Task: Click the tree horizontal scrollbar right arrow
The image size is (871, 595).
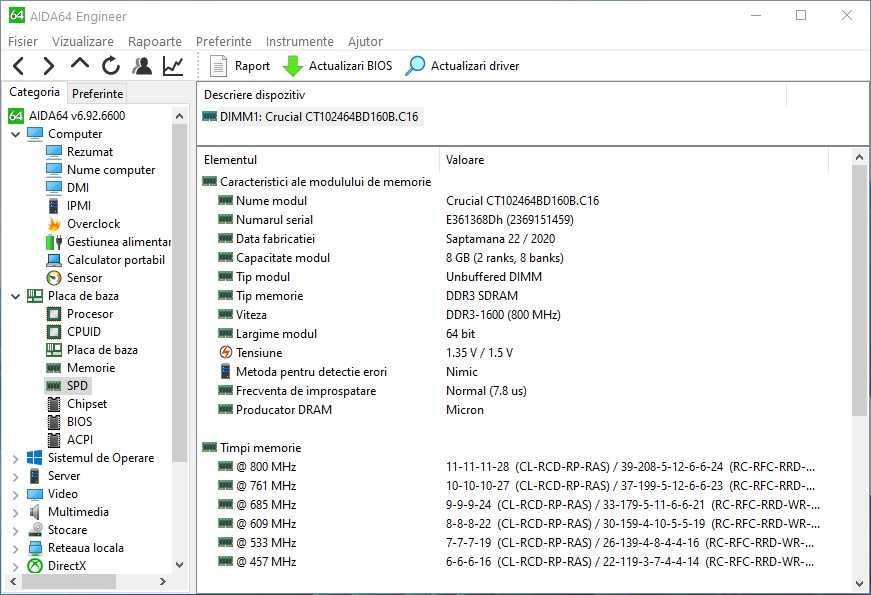Action: [163, 582]
